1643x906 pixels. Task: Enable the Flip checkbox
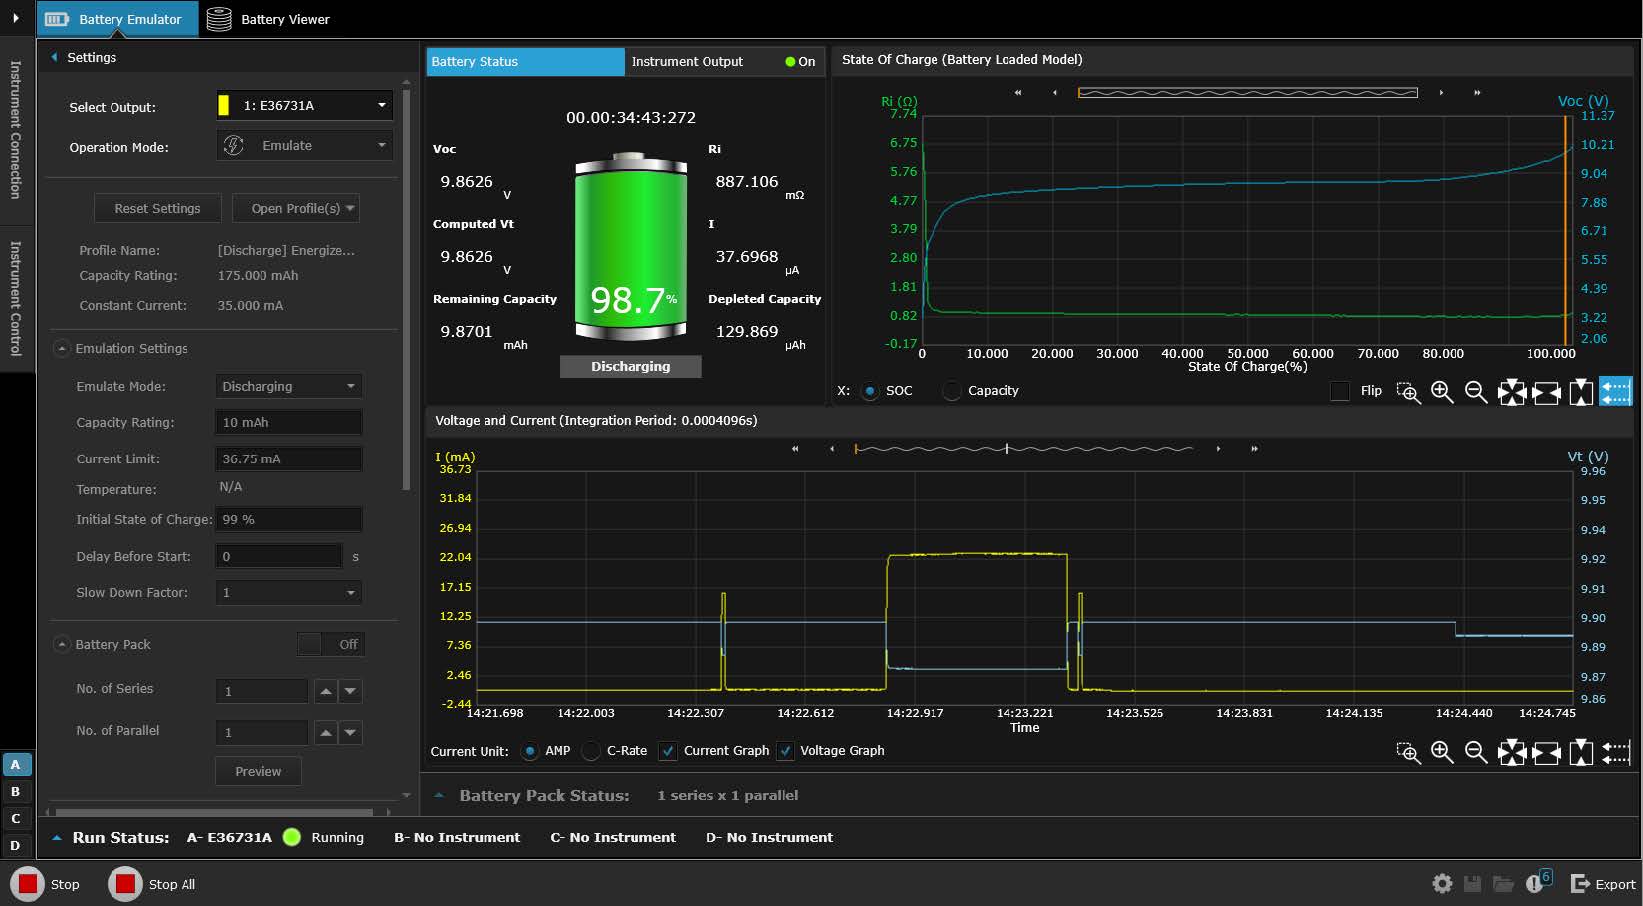pos(1340,391)
